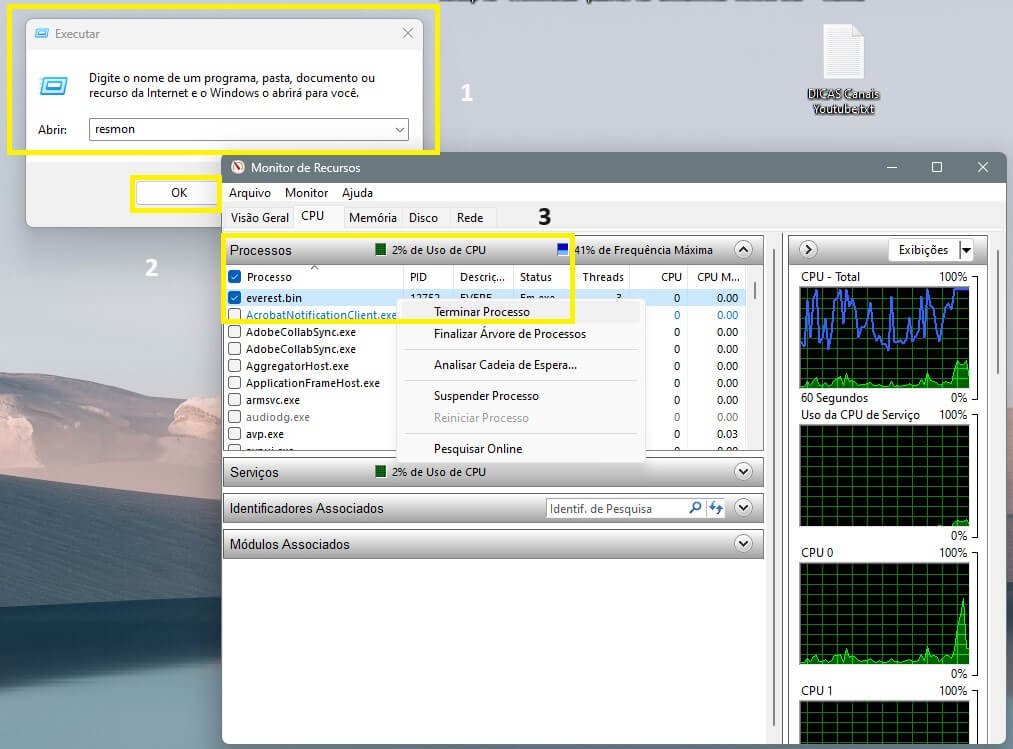Click the blue max frequency indicator square

click(x=562, y=249)
